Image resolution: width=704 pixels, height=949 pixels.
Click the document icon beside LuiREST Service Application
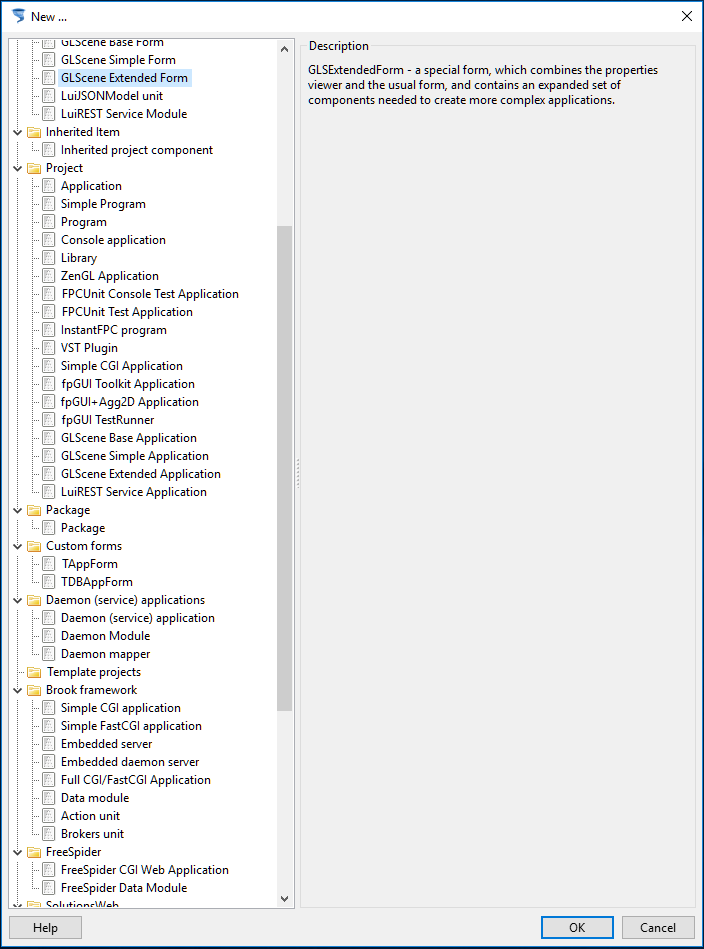[x=48, y=492]
